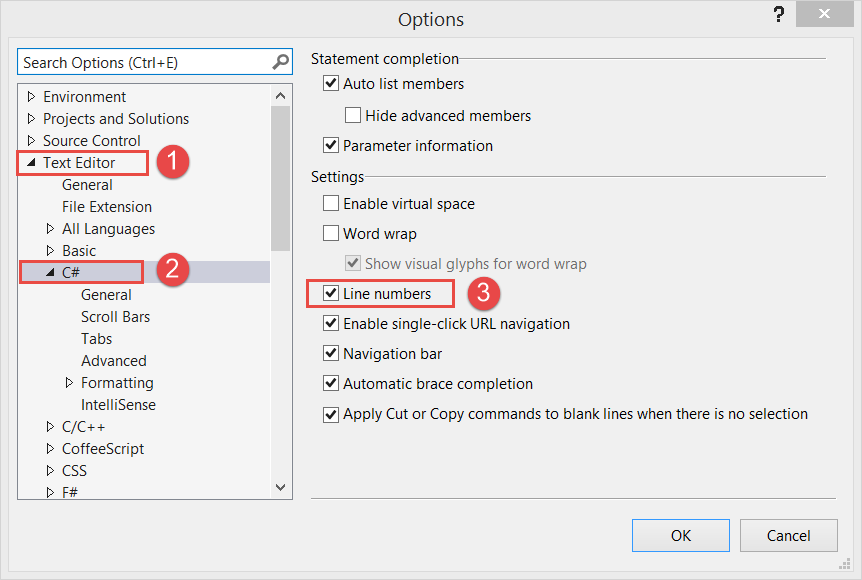Expand the Formatting node under C#
The height and width of the screenshot is (580, 862).
pyautogui.click(x=69, y=383)
